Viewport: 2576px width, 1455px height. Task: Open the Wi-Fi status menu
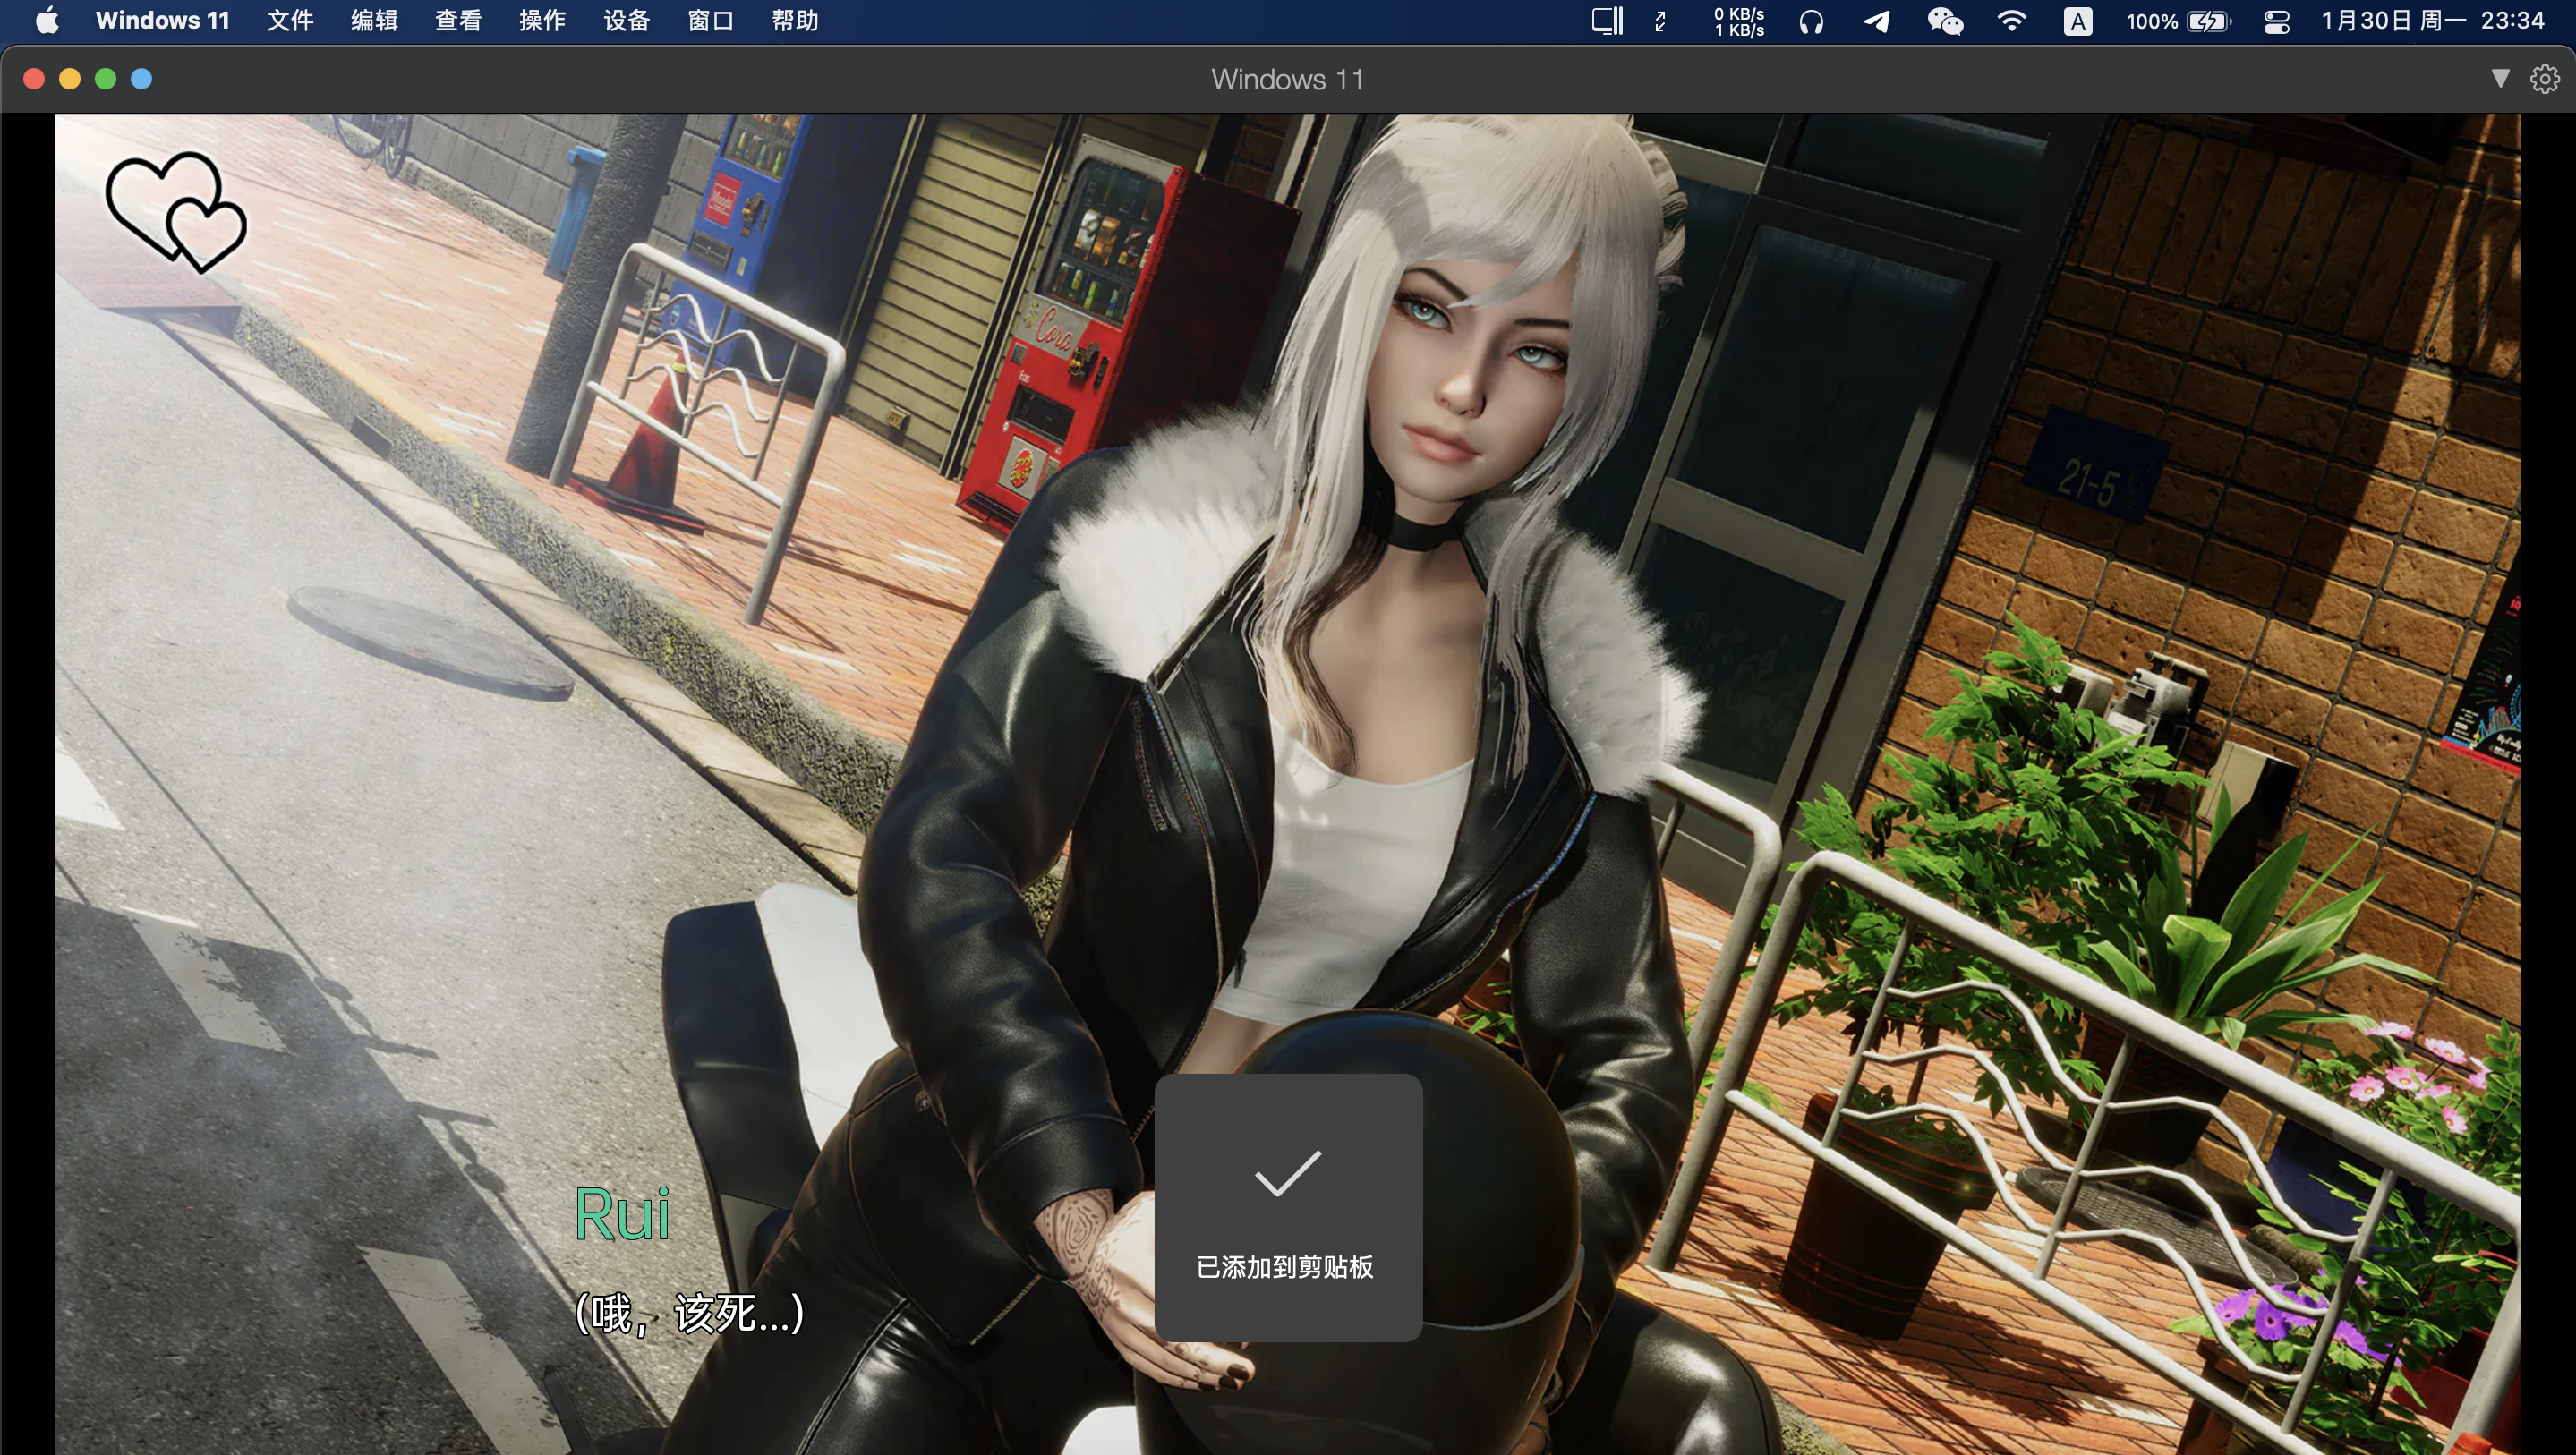2011,21
